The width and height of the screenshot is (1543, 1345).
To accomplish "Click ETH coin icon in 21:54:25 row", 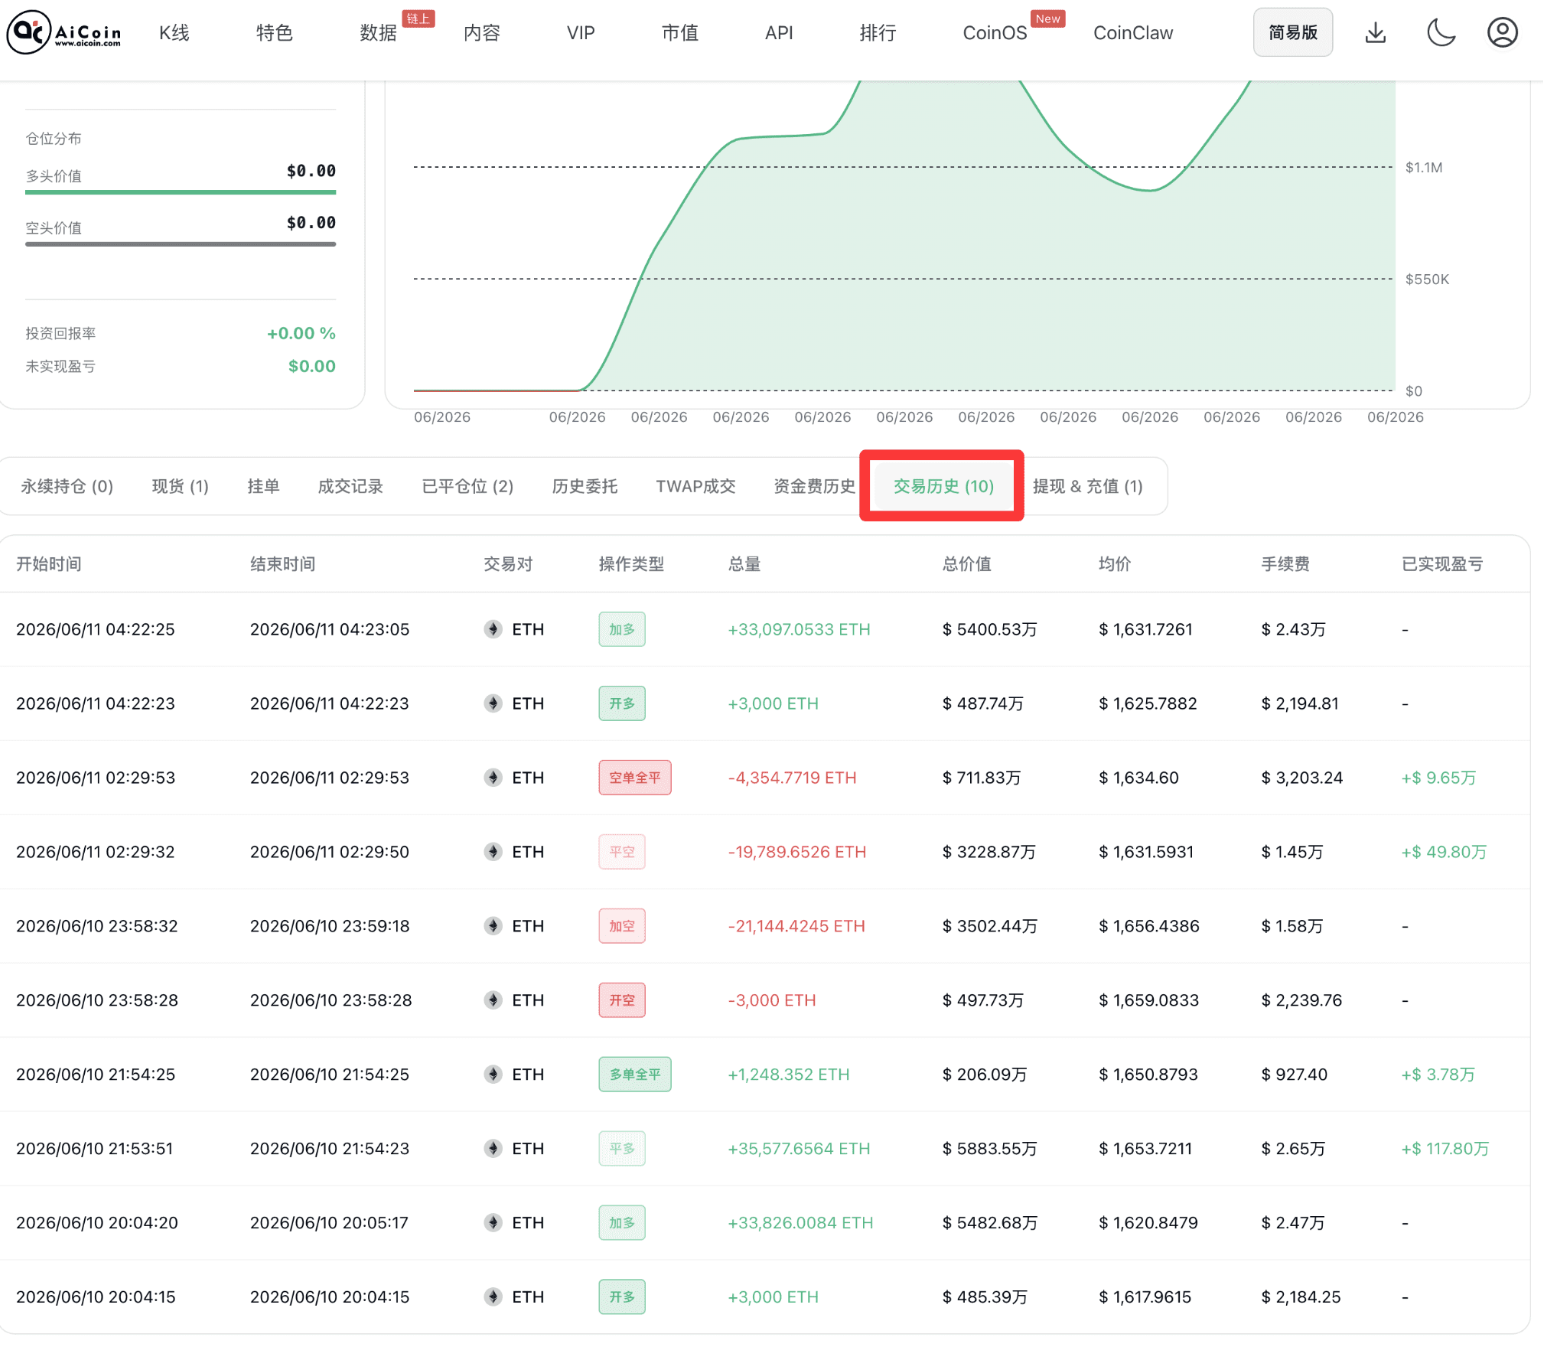I will pos(493,1074).
